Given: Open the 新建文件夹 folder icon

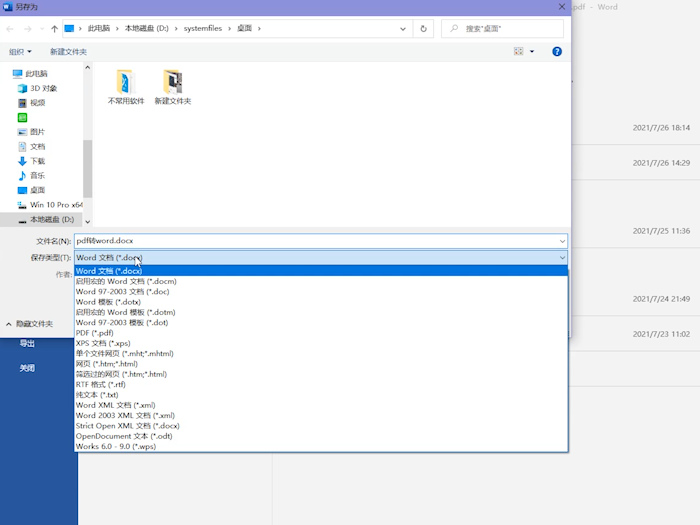Looking at the screenshot, I should tap(172, 87).
